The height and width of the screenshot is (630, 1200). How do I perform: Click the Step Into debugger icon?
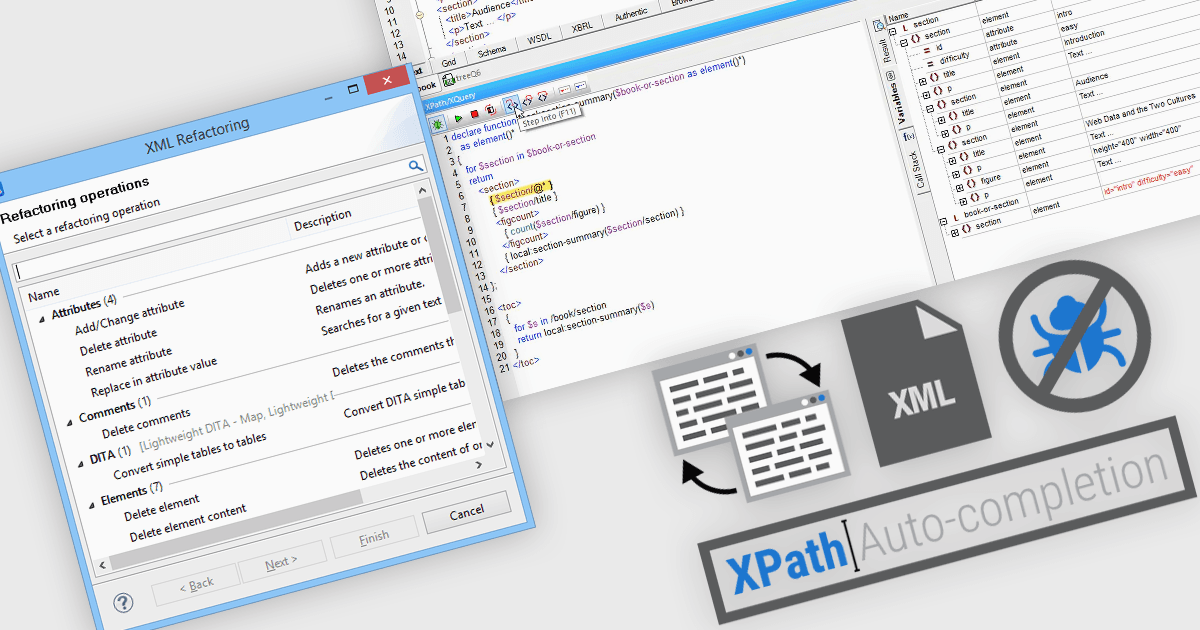pos(511,103)
